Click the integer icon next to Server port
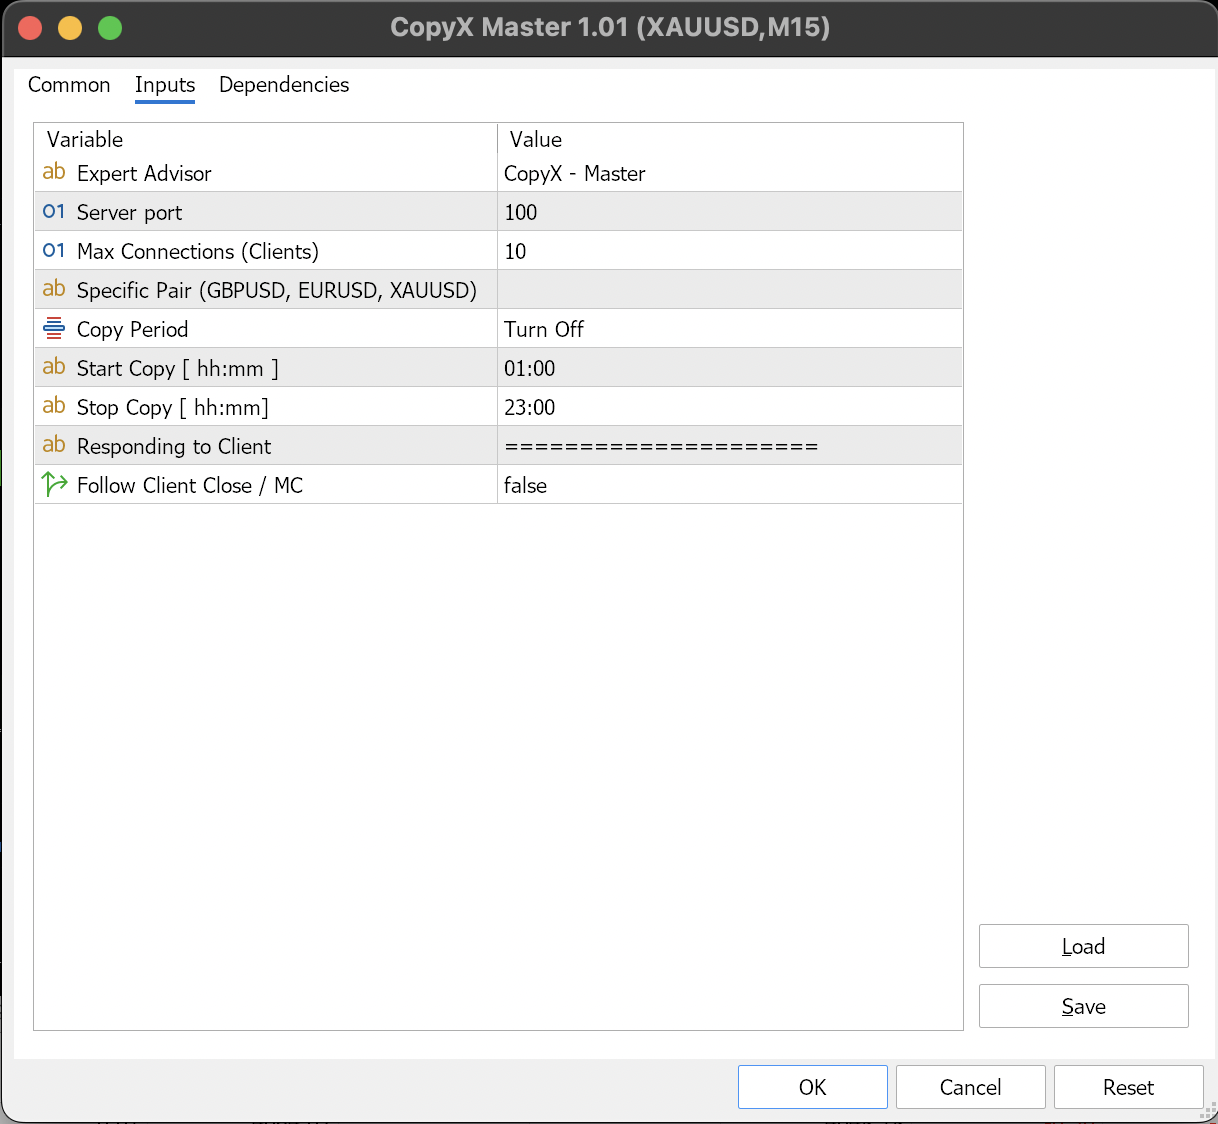The height and width of the screenshot is (1124, 1218). [x=54, y=212]
